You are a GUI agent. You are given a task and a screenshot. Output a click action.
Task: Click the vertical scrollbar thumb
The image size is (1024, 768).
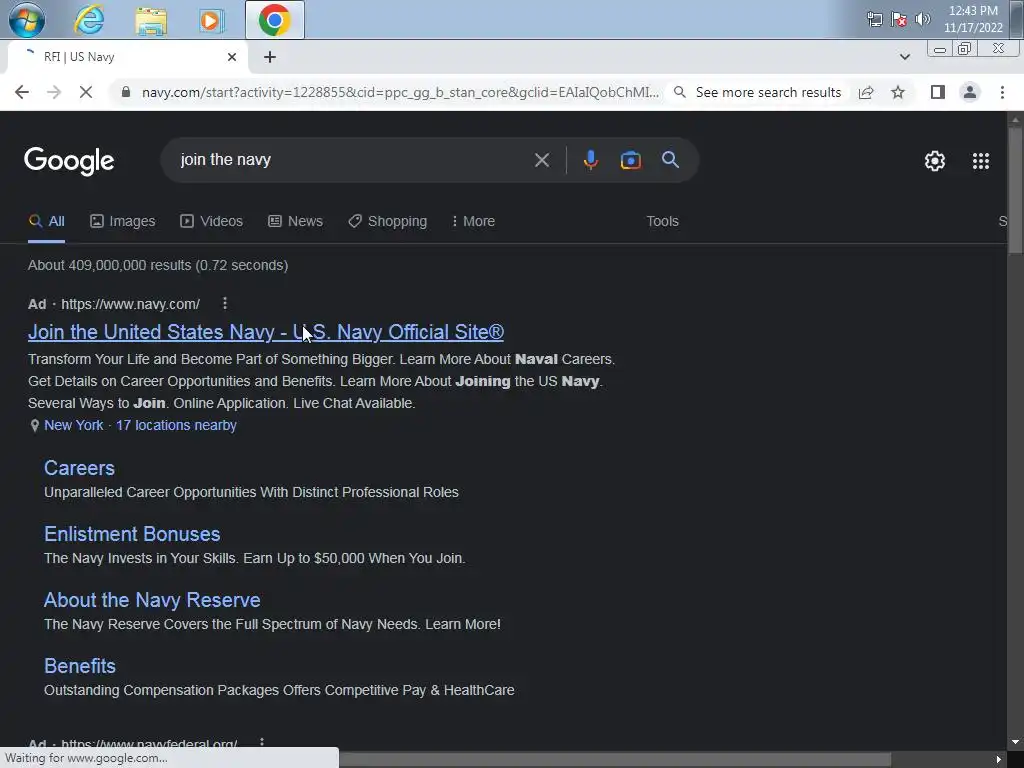(1015, 191)
